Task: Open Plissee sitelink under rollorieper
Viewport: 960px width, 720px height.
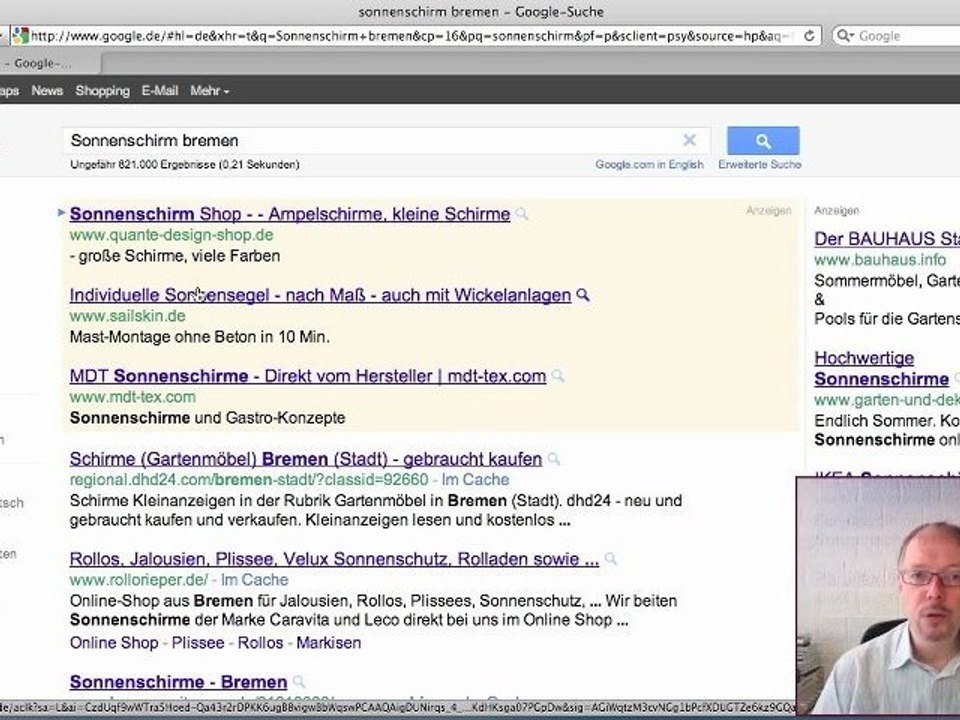Action: click(x=198, y=643)
